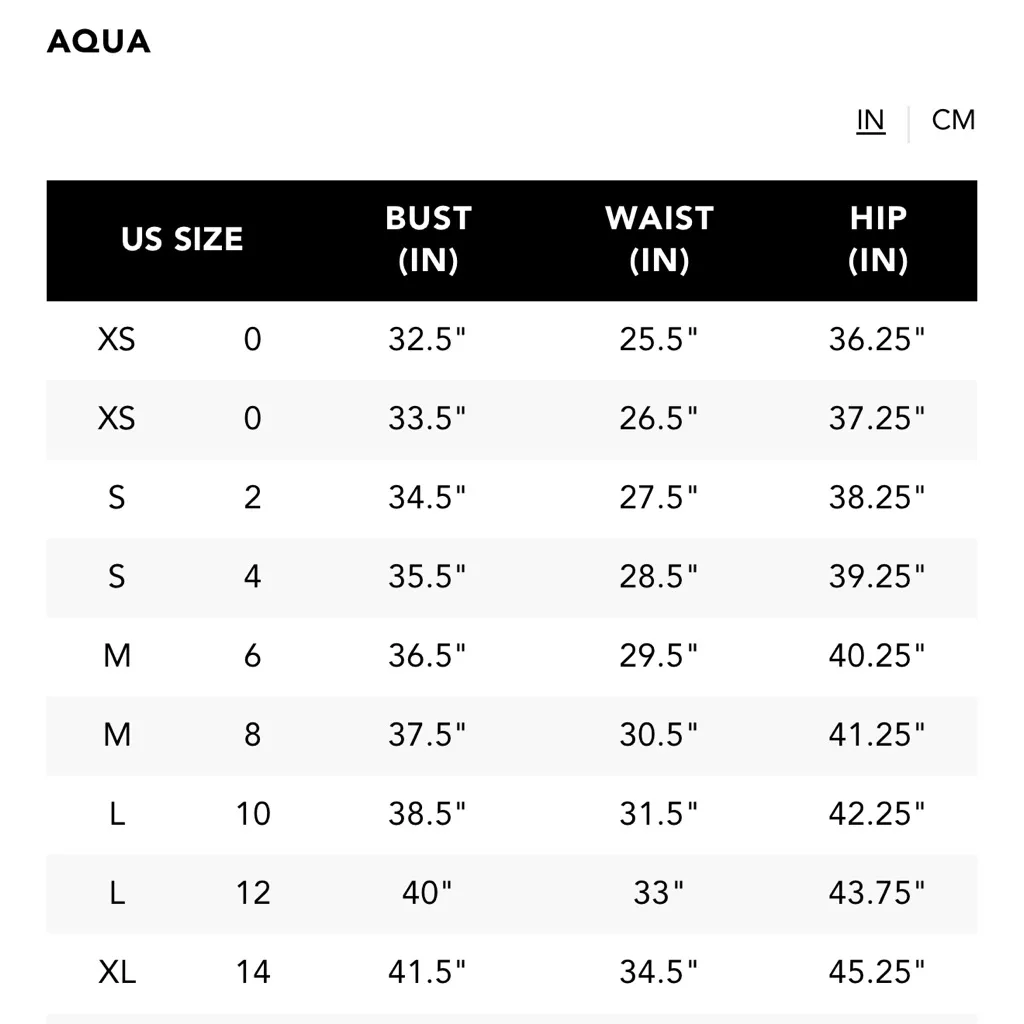1024x1024 pixels.
Task: Select the HIP (IN) column header
Action: 878,240
